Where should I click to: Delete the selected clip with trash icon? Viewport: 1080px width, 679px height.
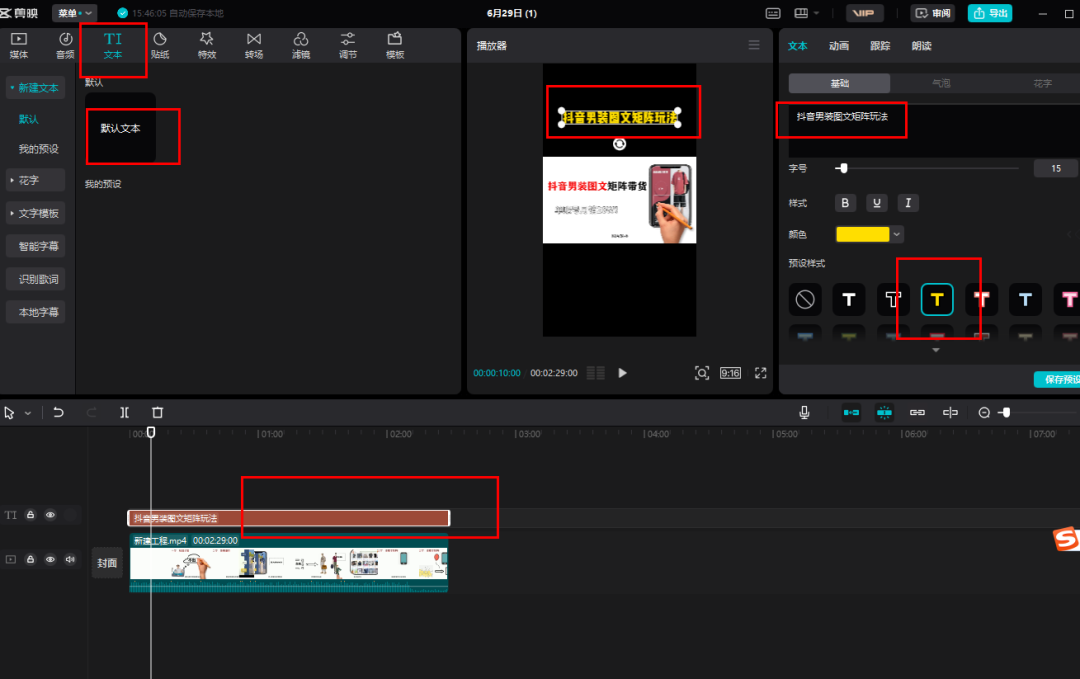click(157, 412)
